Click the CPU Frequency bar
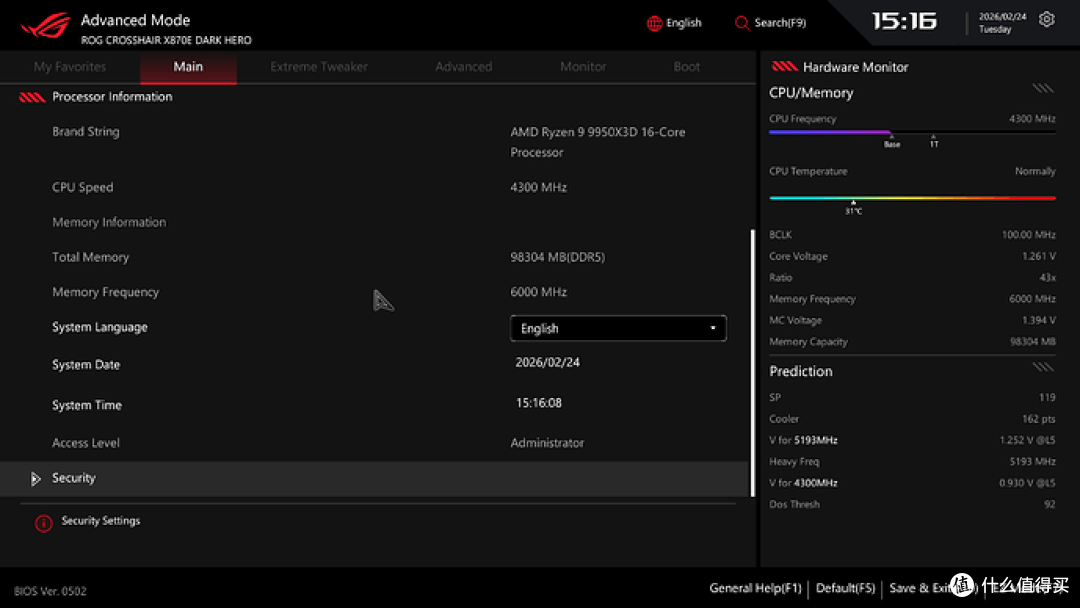The image size is (1080, 608). pos(912,132)
